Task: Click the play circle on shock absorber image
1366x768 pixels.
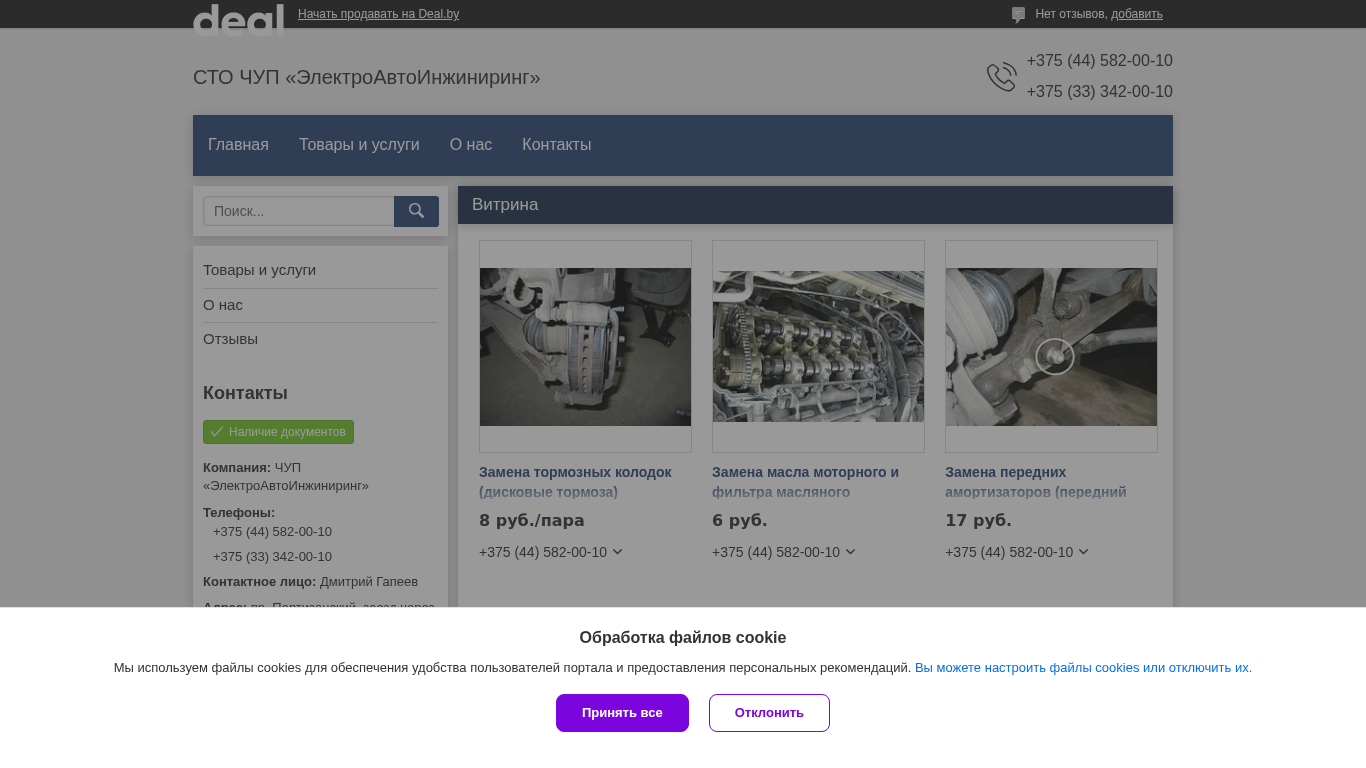Action: pyautogui.click(x=1054, y=357)
